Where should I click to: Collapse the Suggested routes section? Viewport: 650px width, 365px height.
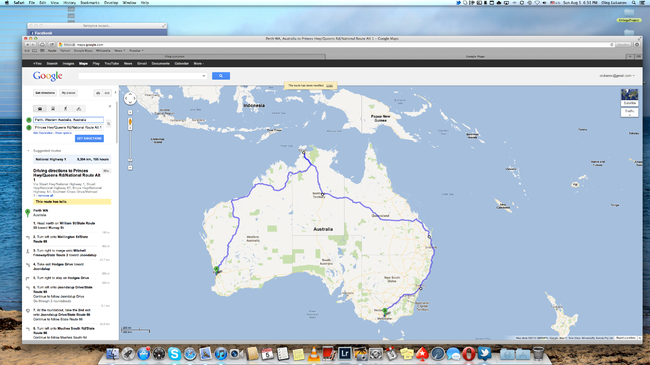[28, 151]
